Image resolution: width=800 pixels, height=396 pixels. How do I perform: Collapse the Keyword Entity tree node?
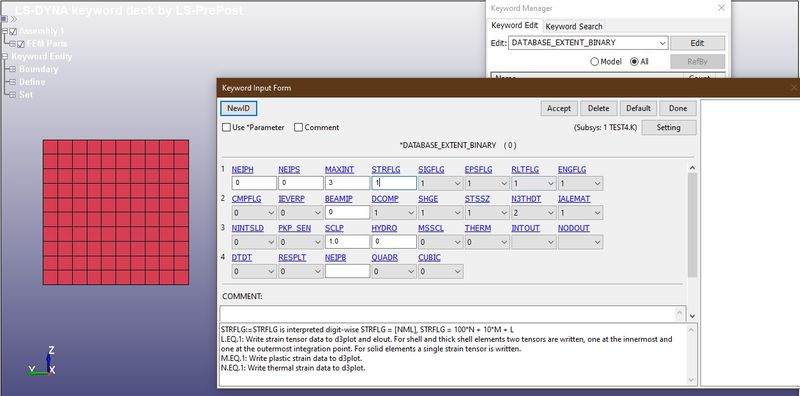point(5,57)
